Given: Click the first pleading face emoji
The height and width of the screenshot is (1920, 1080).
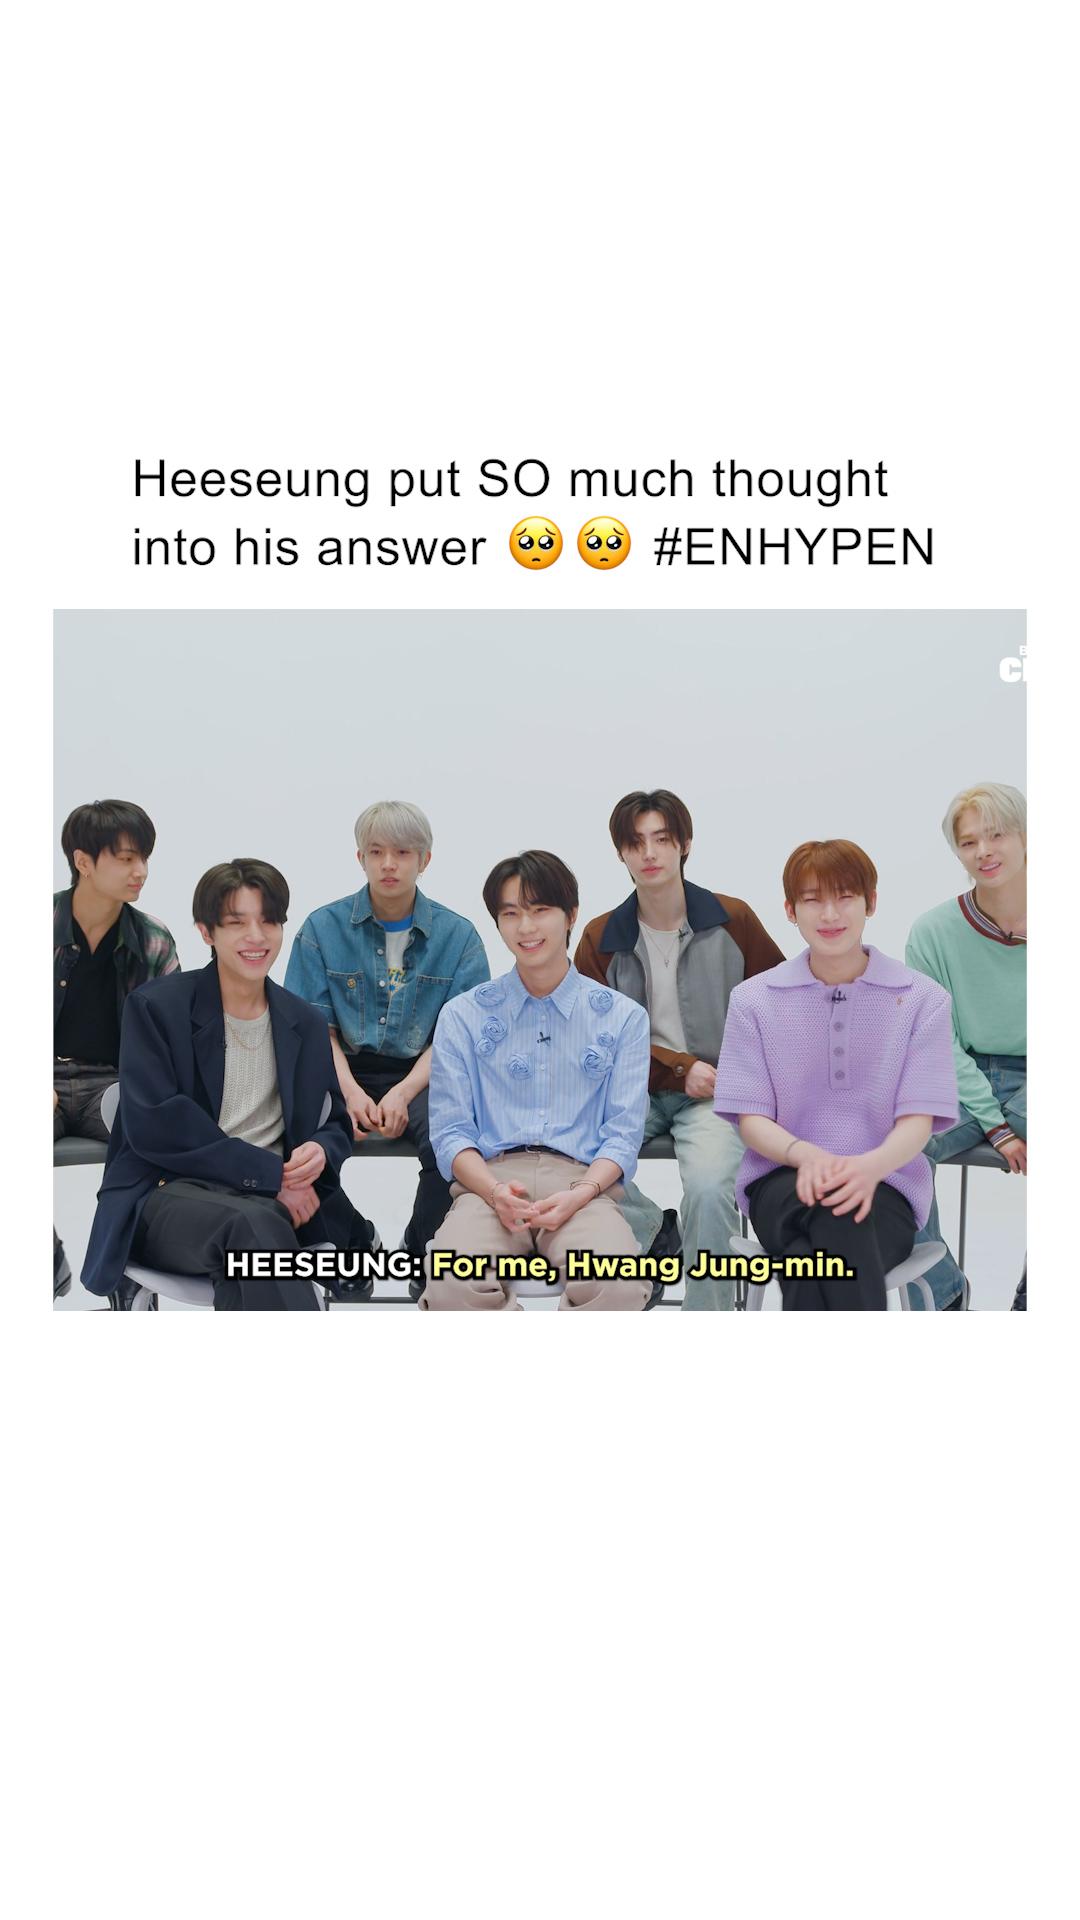Looking at the screenshot, I should tap(536, 545).
